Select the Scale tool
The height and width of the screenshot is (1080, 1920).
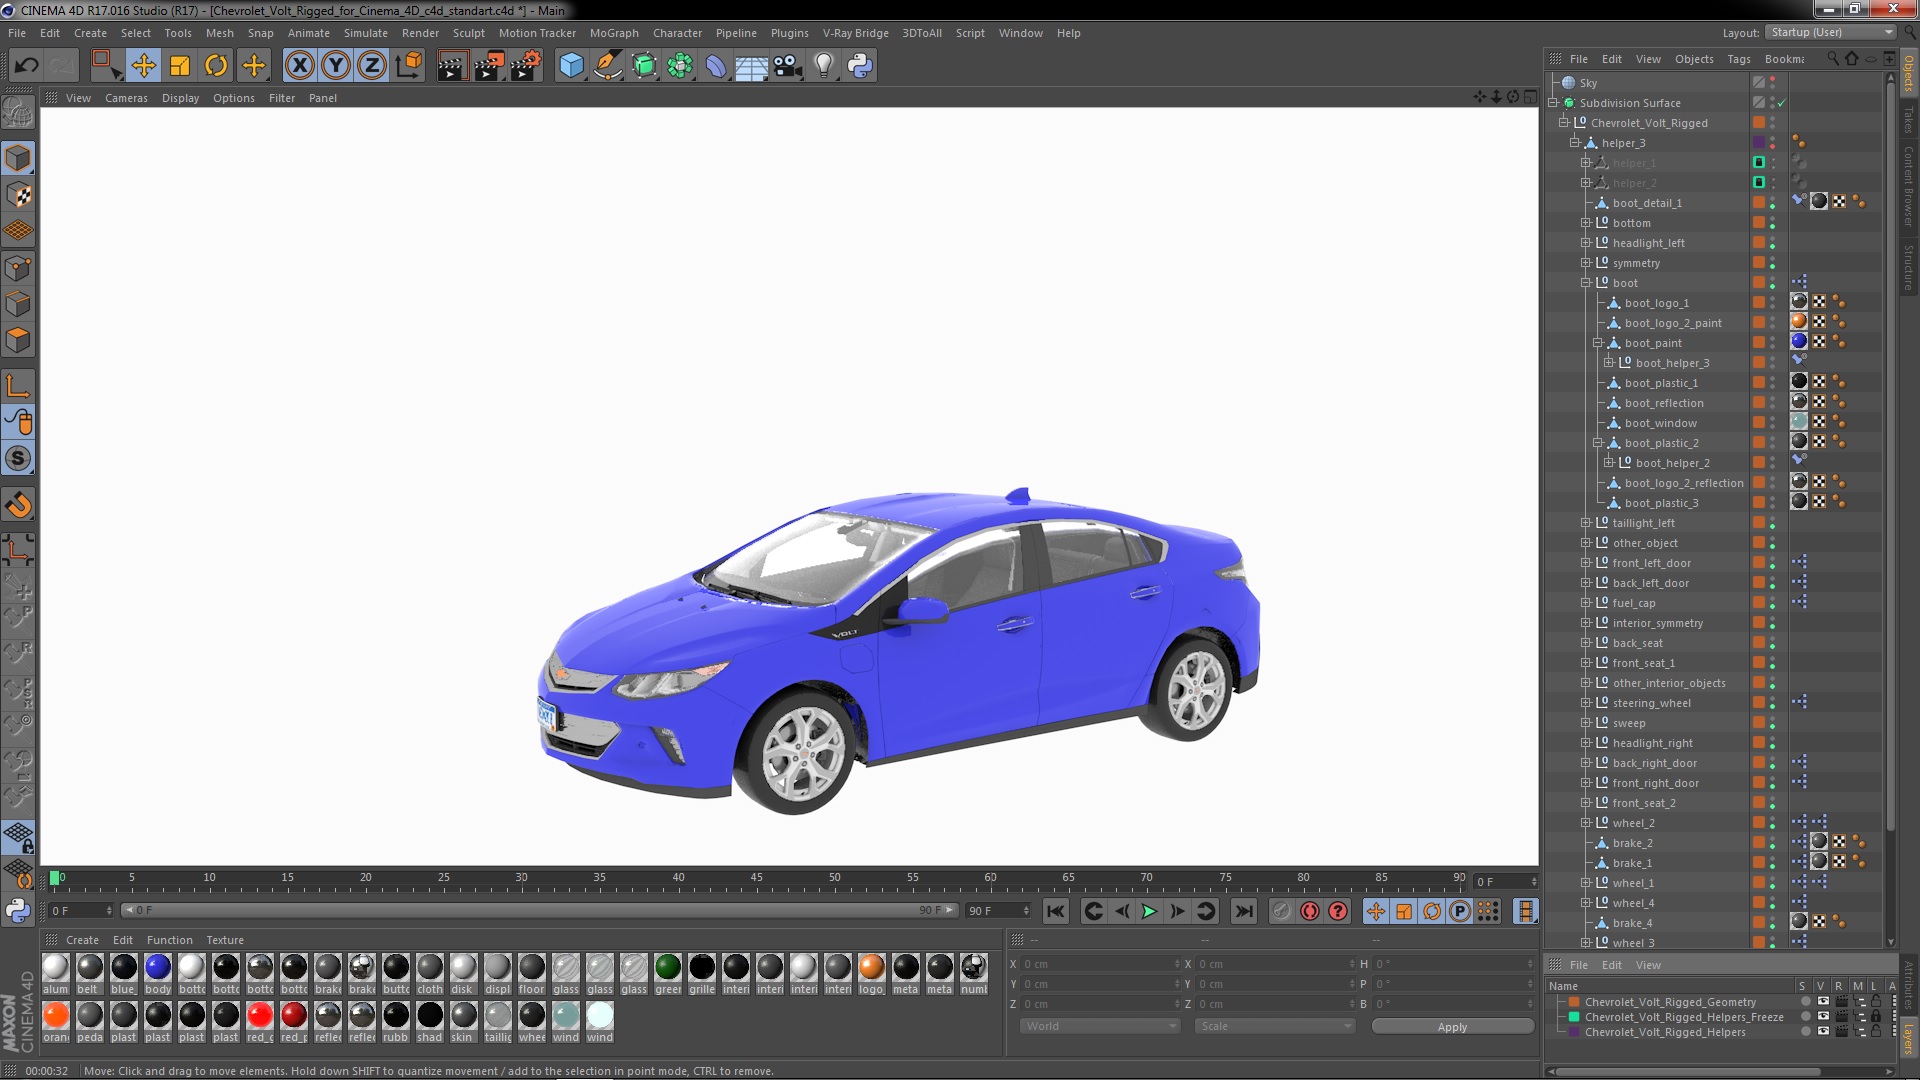(180, 66)
